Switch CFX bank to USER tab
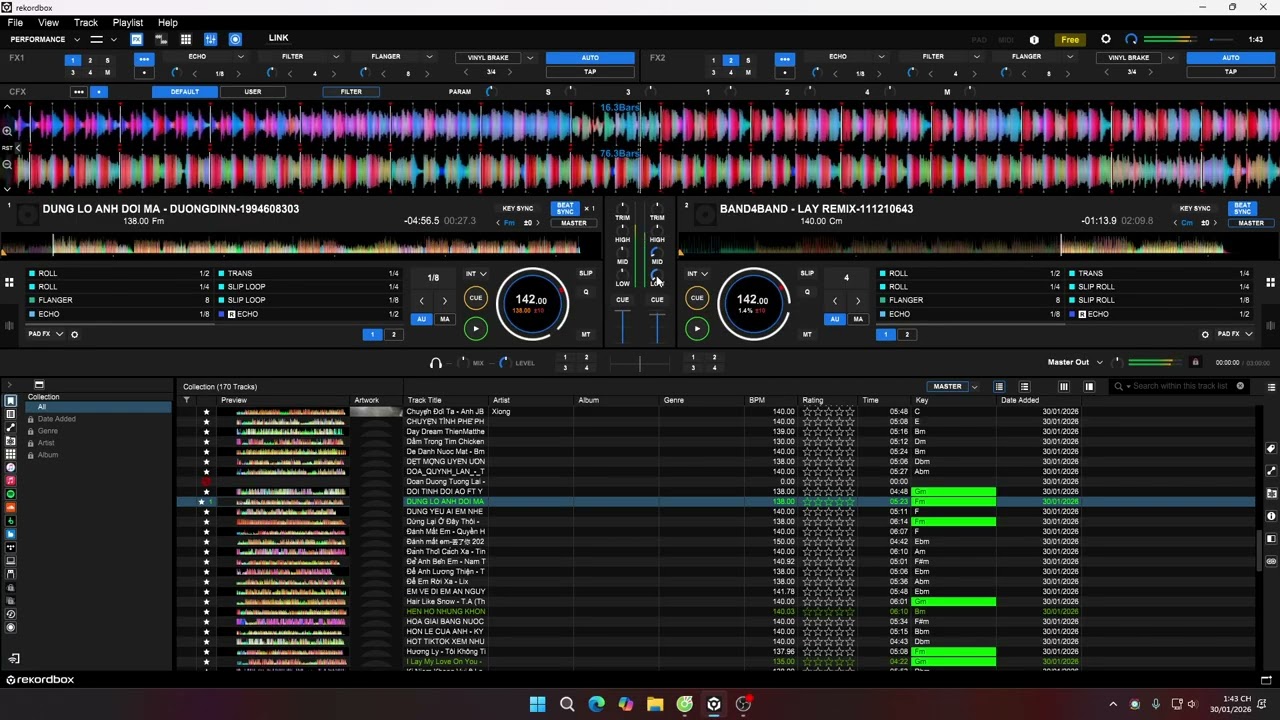 tap(253, 92)
